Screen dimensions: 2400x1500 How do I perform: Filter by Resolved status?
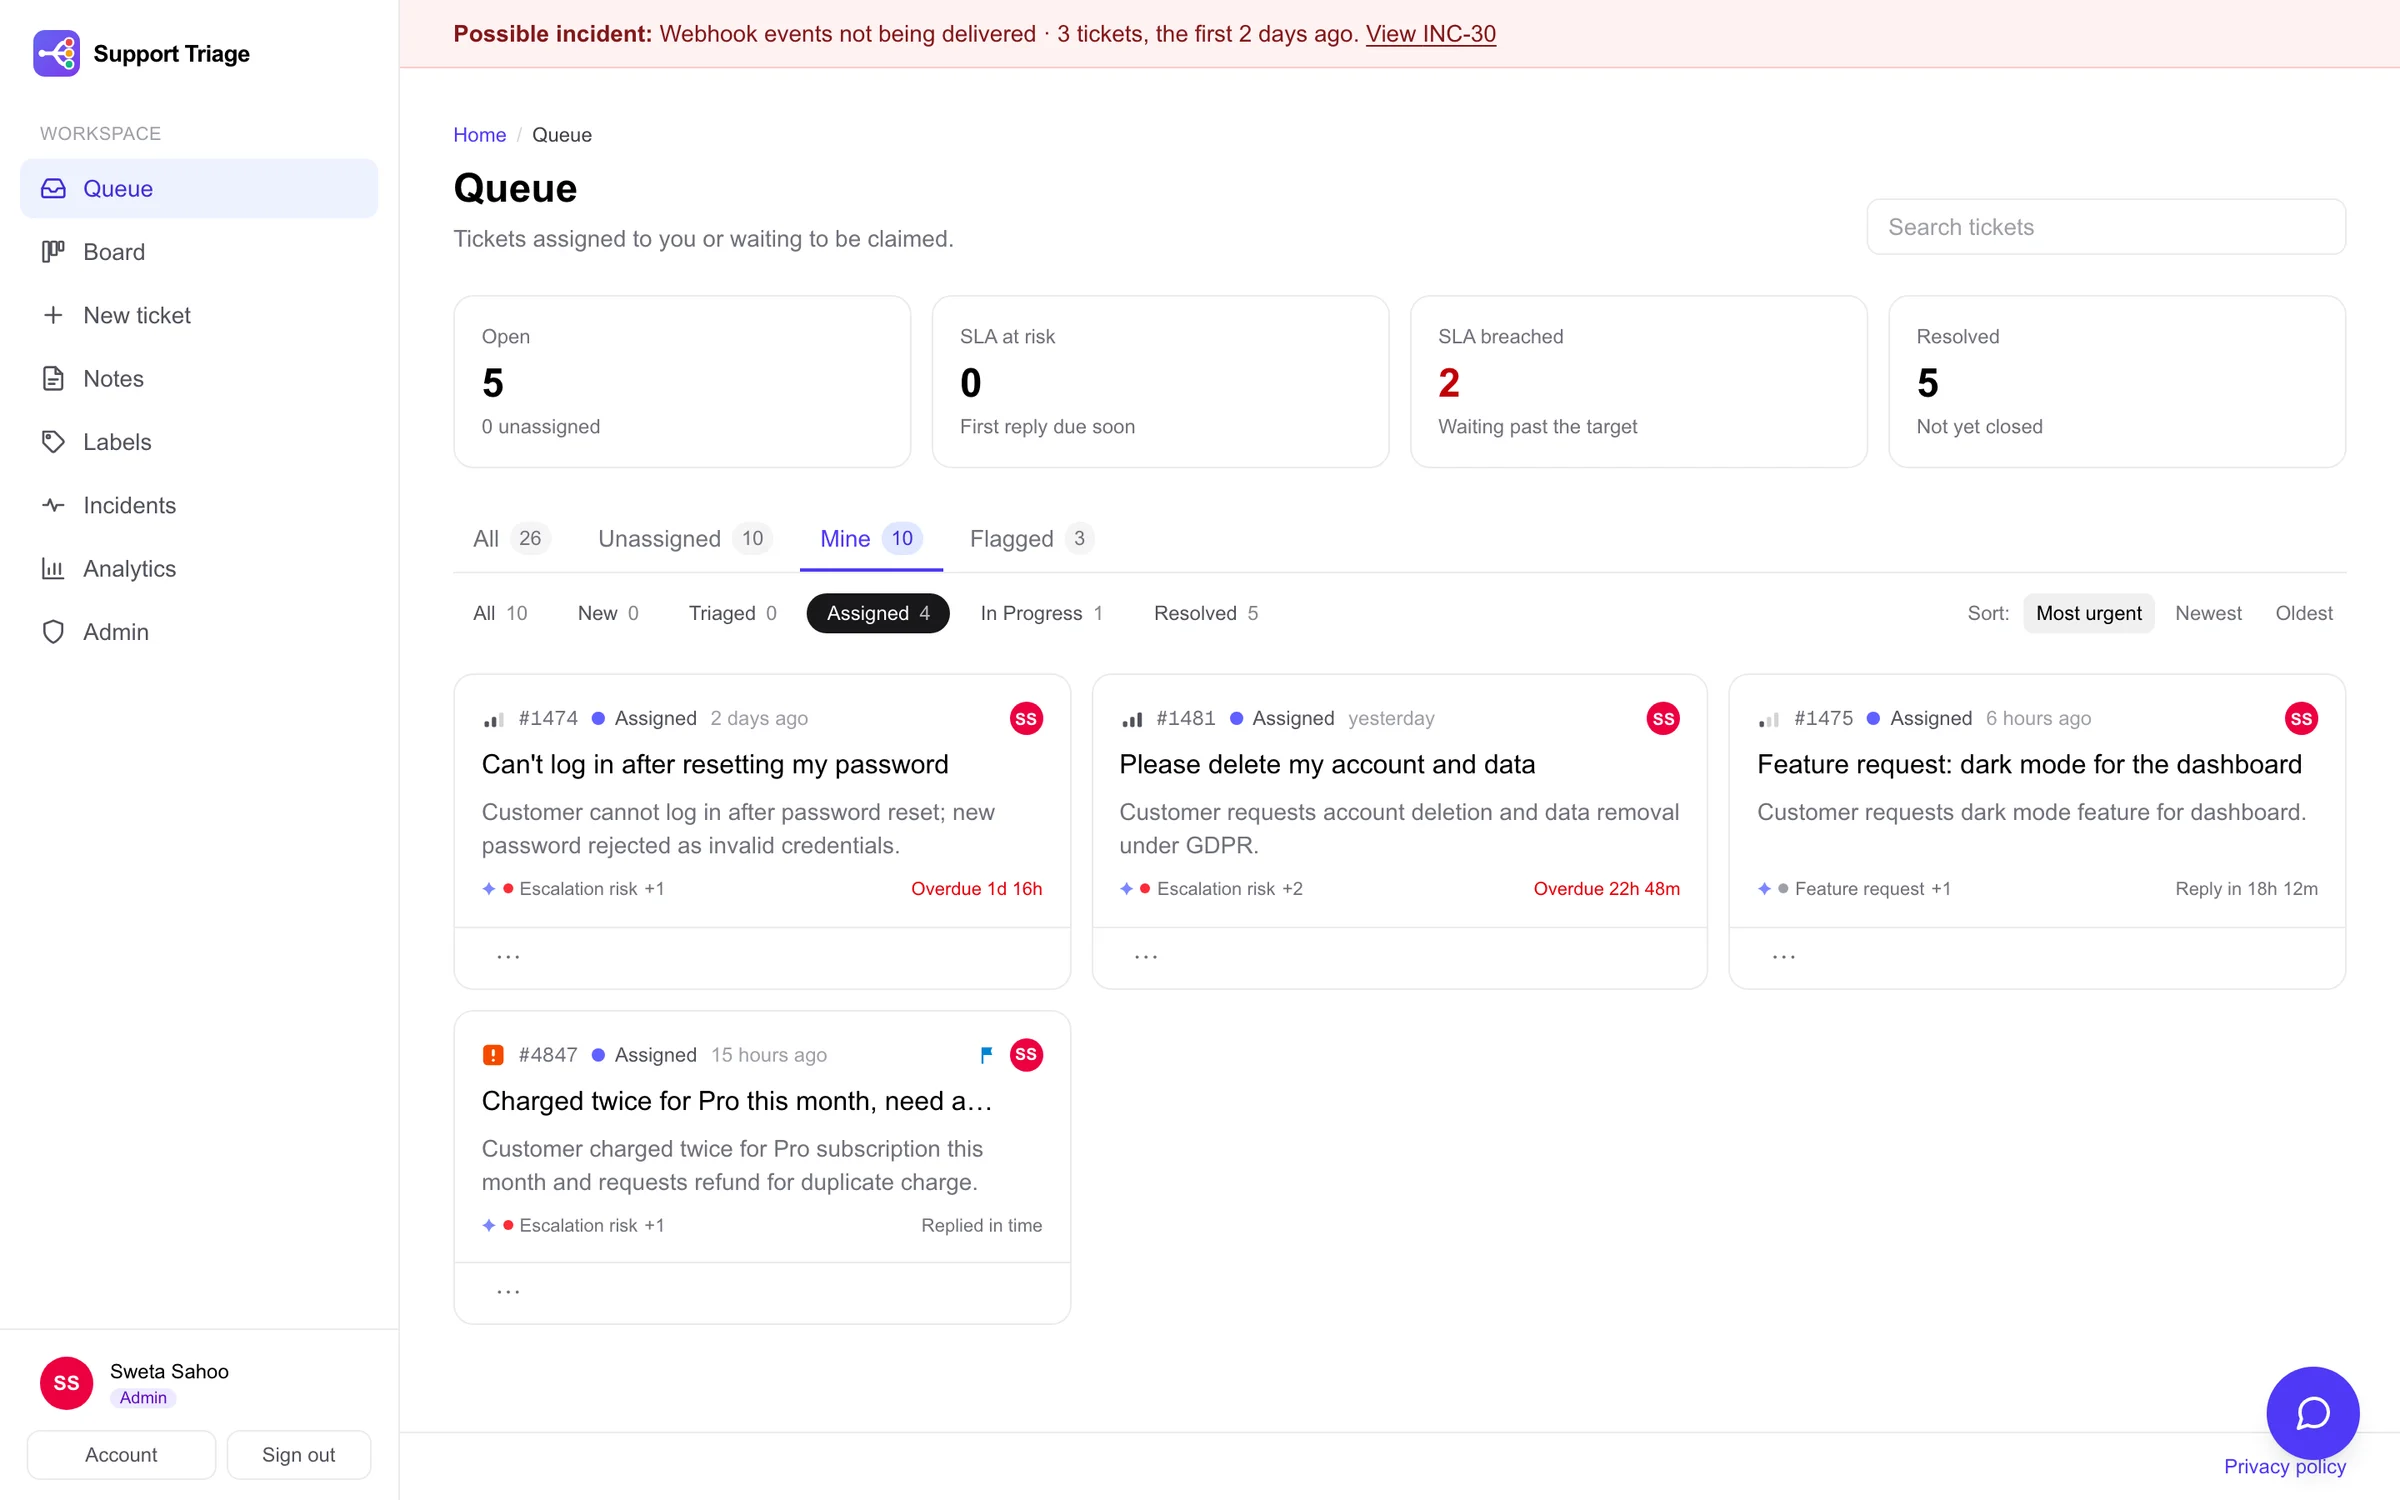pos(1206,613)
